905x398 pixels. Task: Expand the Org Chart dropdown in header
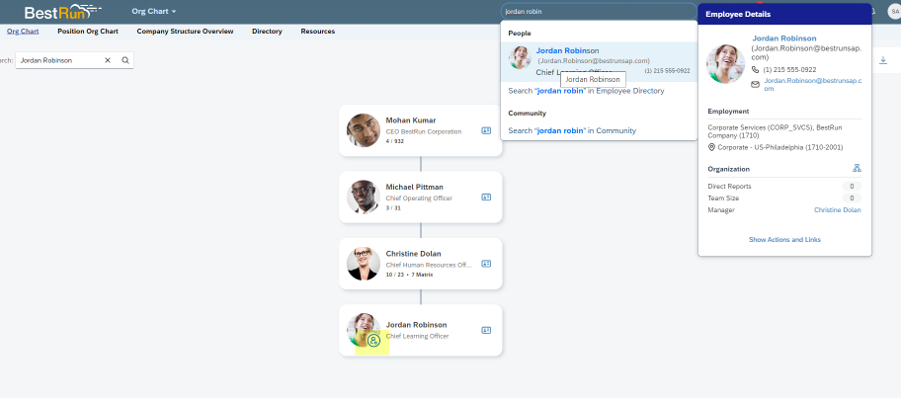coord(154,12)
